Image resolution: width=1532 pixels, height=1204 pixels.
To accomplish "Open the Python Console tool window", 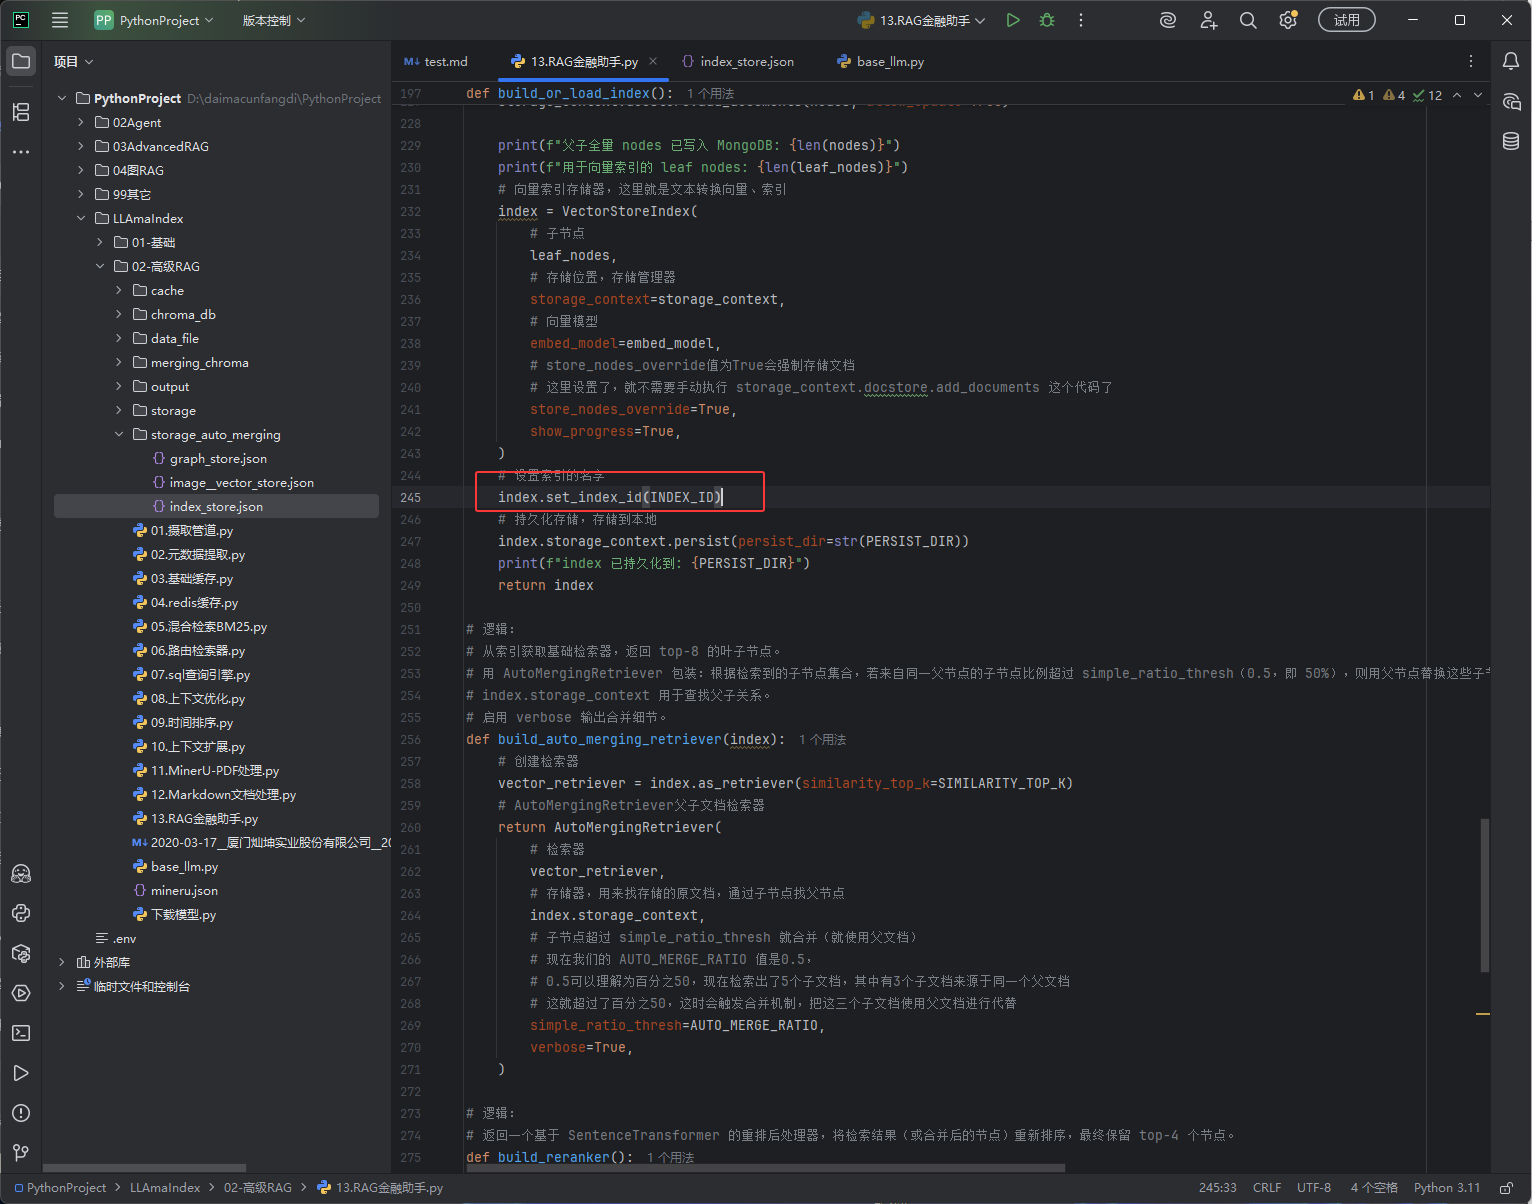I will click(x=21, y=913).
